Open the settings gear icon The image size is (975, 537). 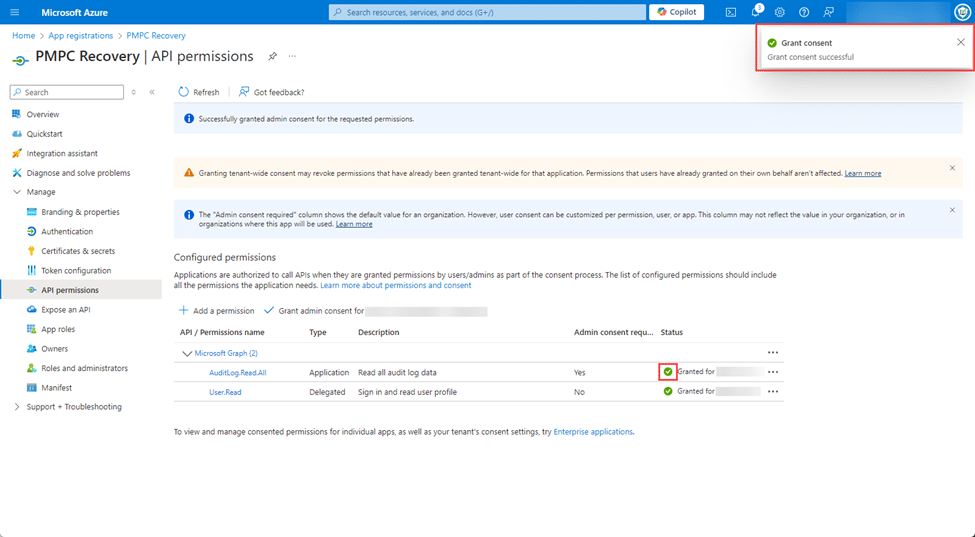pos(780,12)
